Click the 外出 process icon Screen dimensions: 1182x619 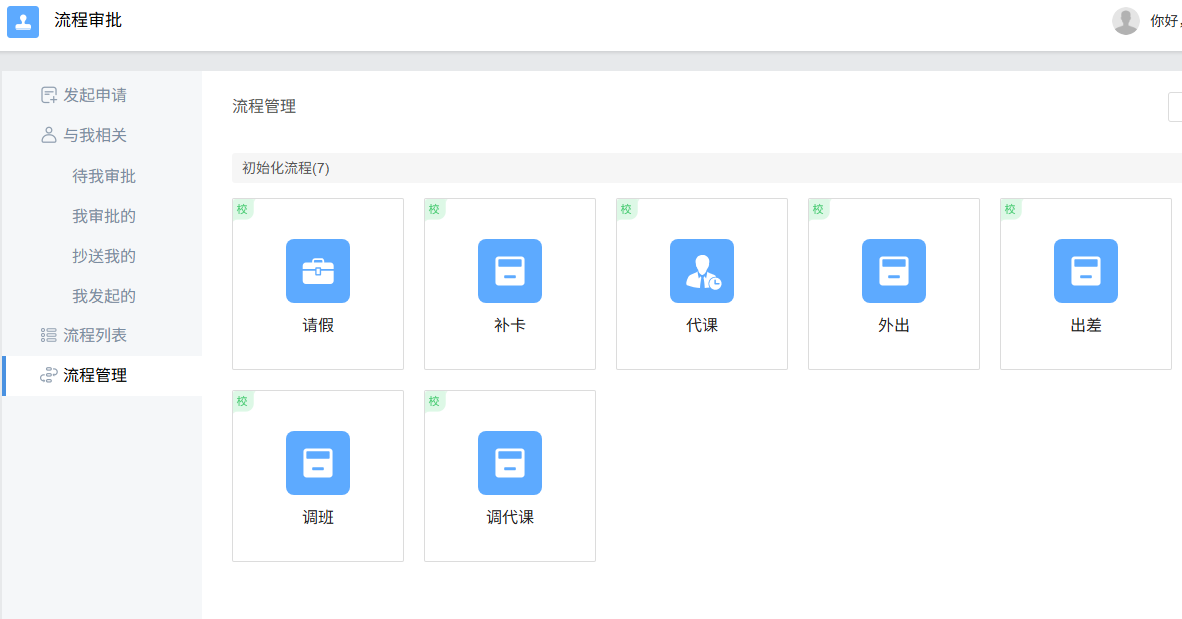[894, 271]
